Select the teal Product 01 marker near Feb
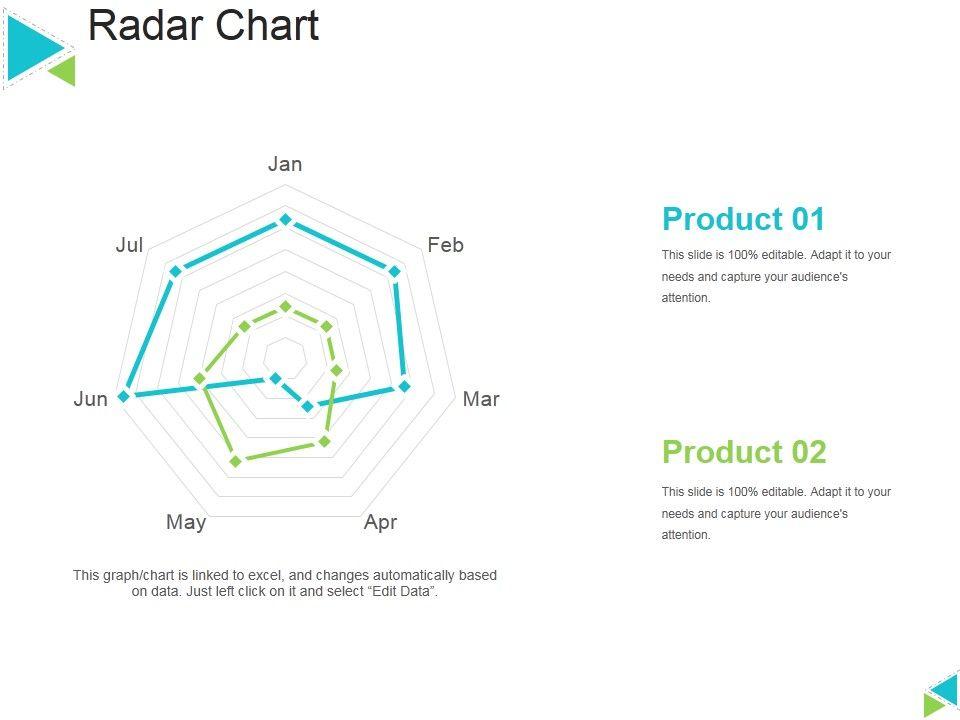This screenshot has width=960, height=720. [x=394, y=271]
